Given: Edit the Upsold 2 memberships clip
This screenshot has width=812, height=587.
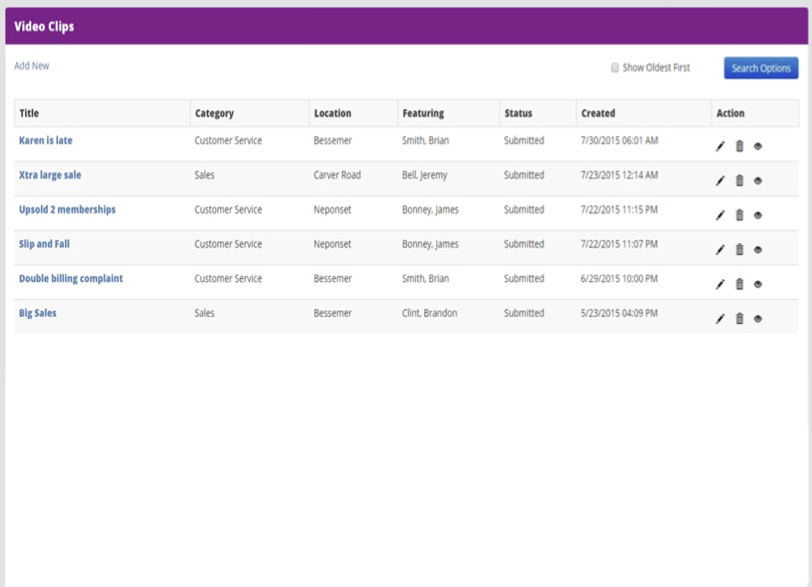Looking at the screenshot, I should pyautogui.click(x=720, y=216).
